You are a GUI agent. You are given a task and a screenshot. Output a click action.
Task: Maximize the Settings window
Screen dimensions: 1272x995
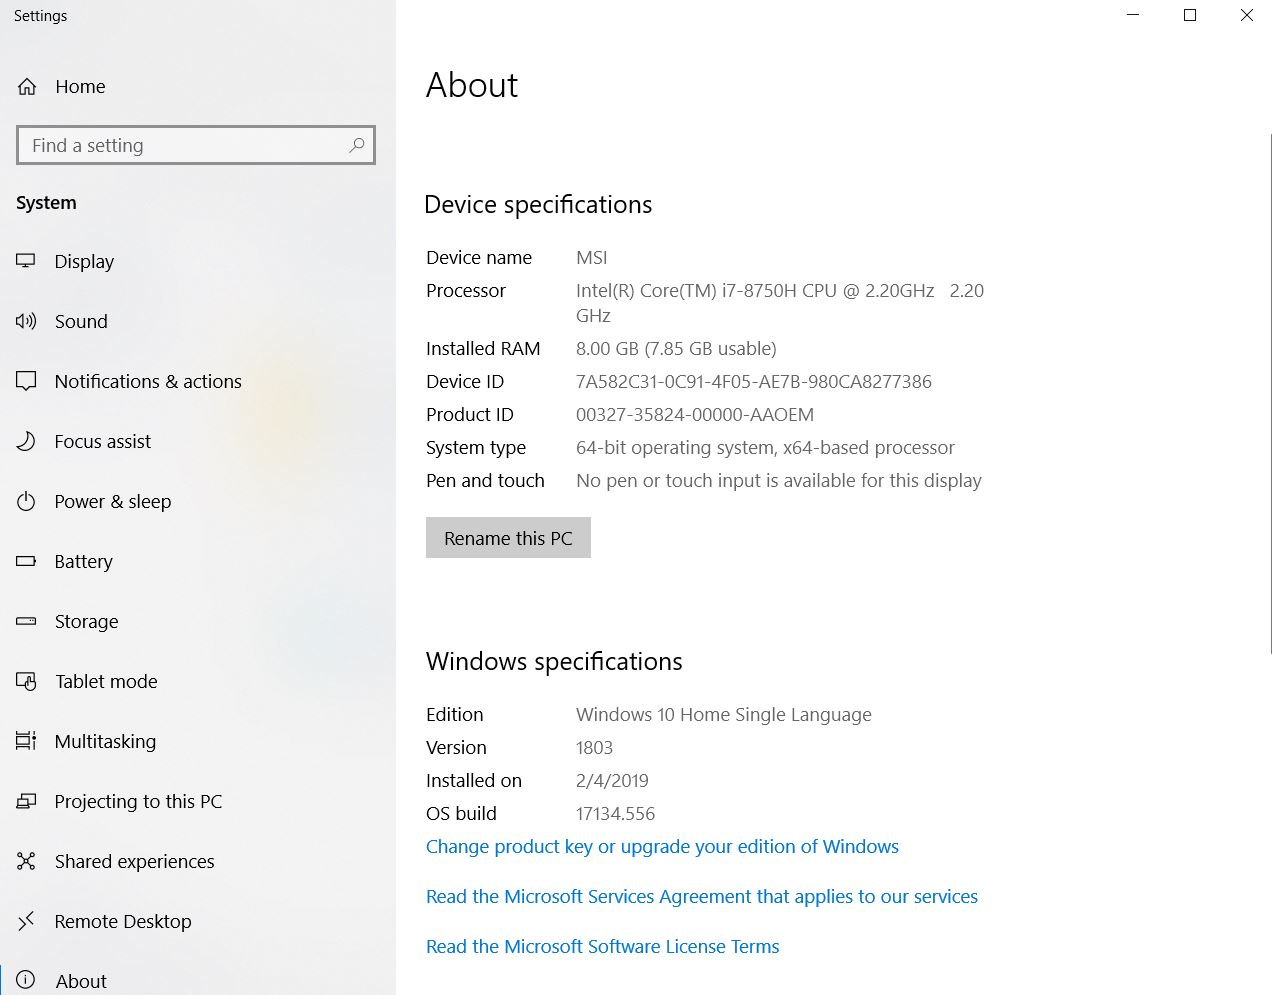tap(1190, 15)
